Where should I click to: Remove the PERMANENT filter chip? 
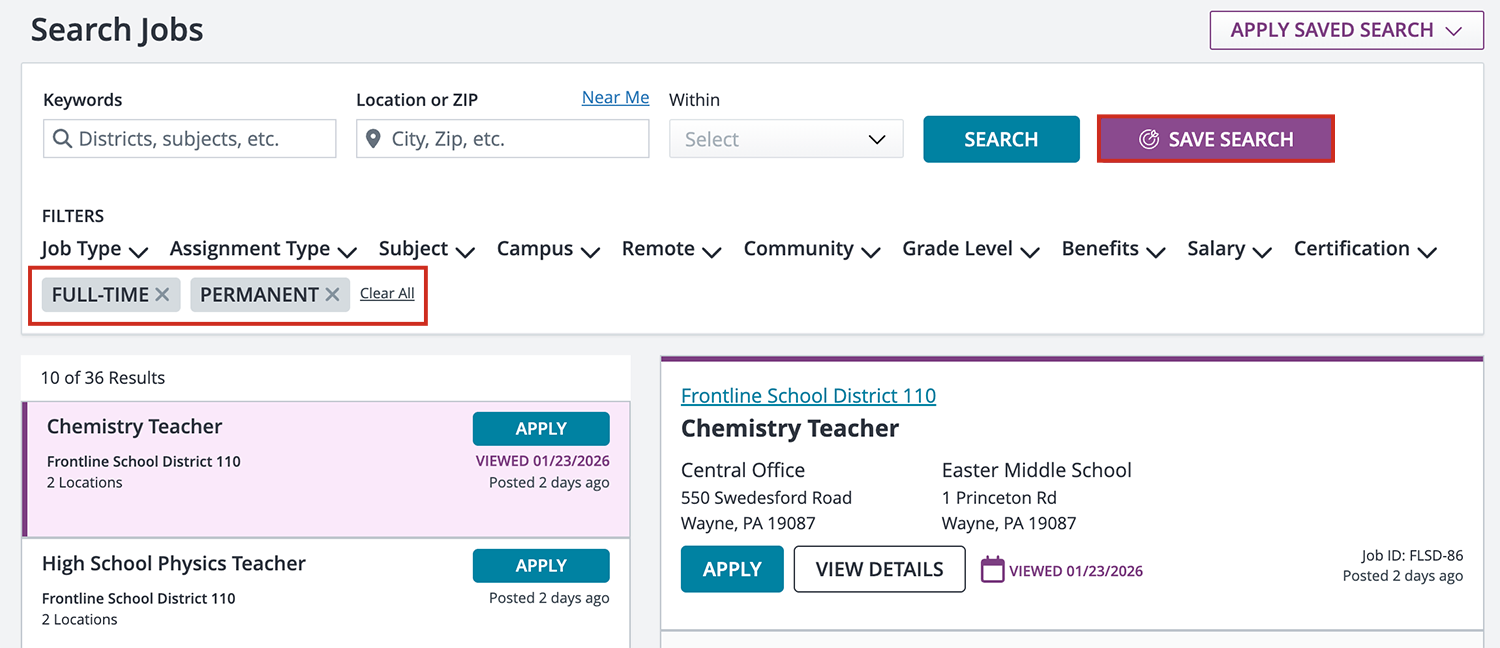(x=333, y=295)
